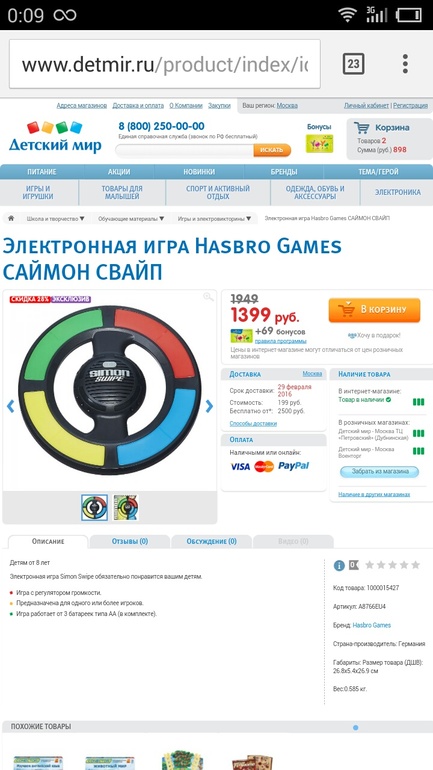Viewport: 433px width, 770px height.
Task: Open the АКЦИИ menu item
Action: point(119,172)
